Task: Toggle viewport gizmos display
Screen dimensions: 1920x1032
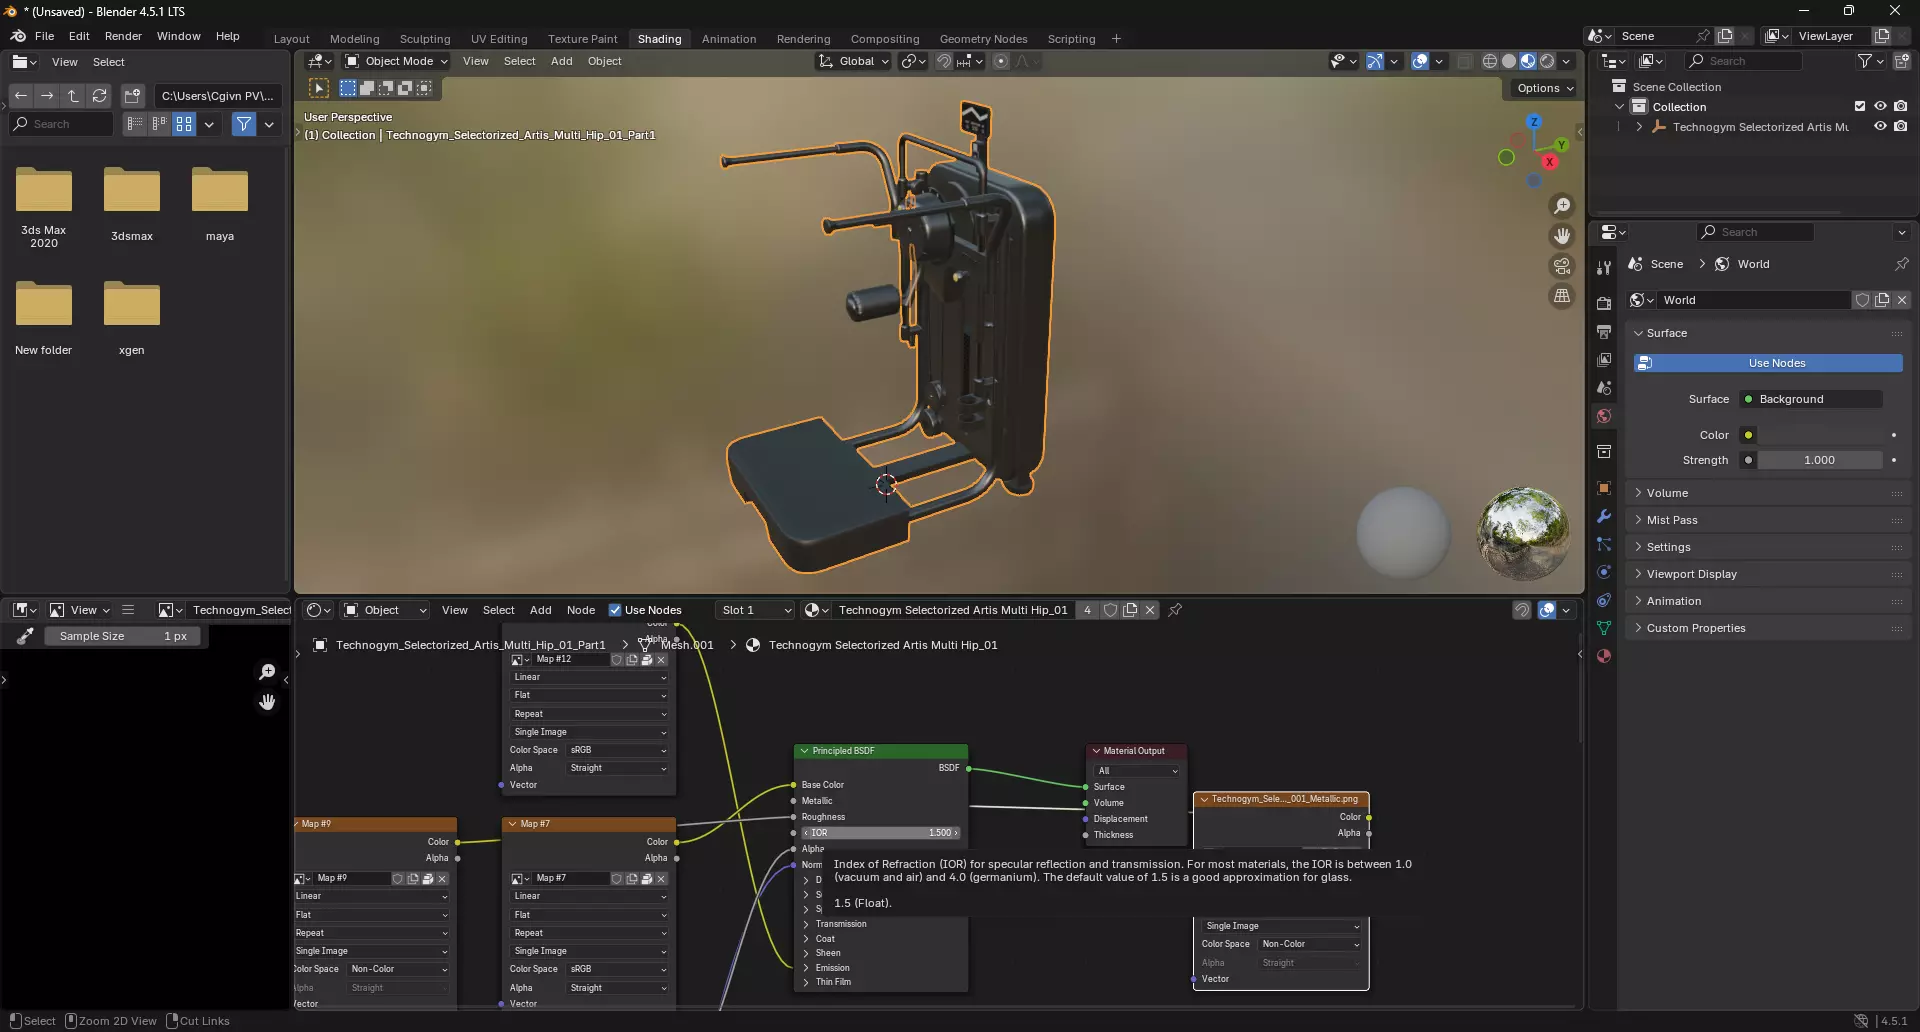Action: click(1375, 61)
